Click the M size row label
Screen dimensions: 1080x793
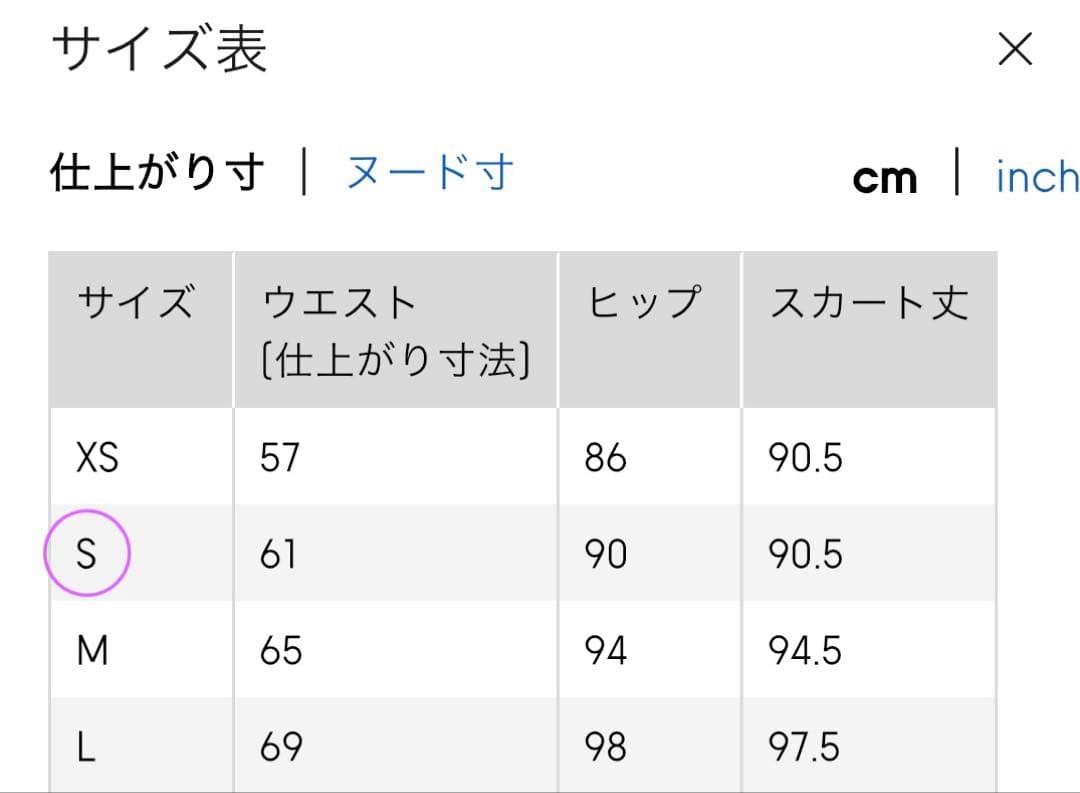(93, 651)
